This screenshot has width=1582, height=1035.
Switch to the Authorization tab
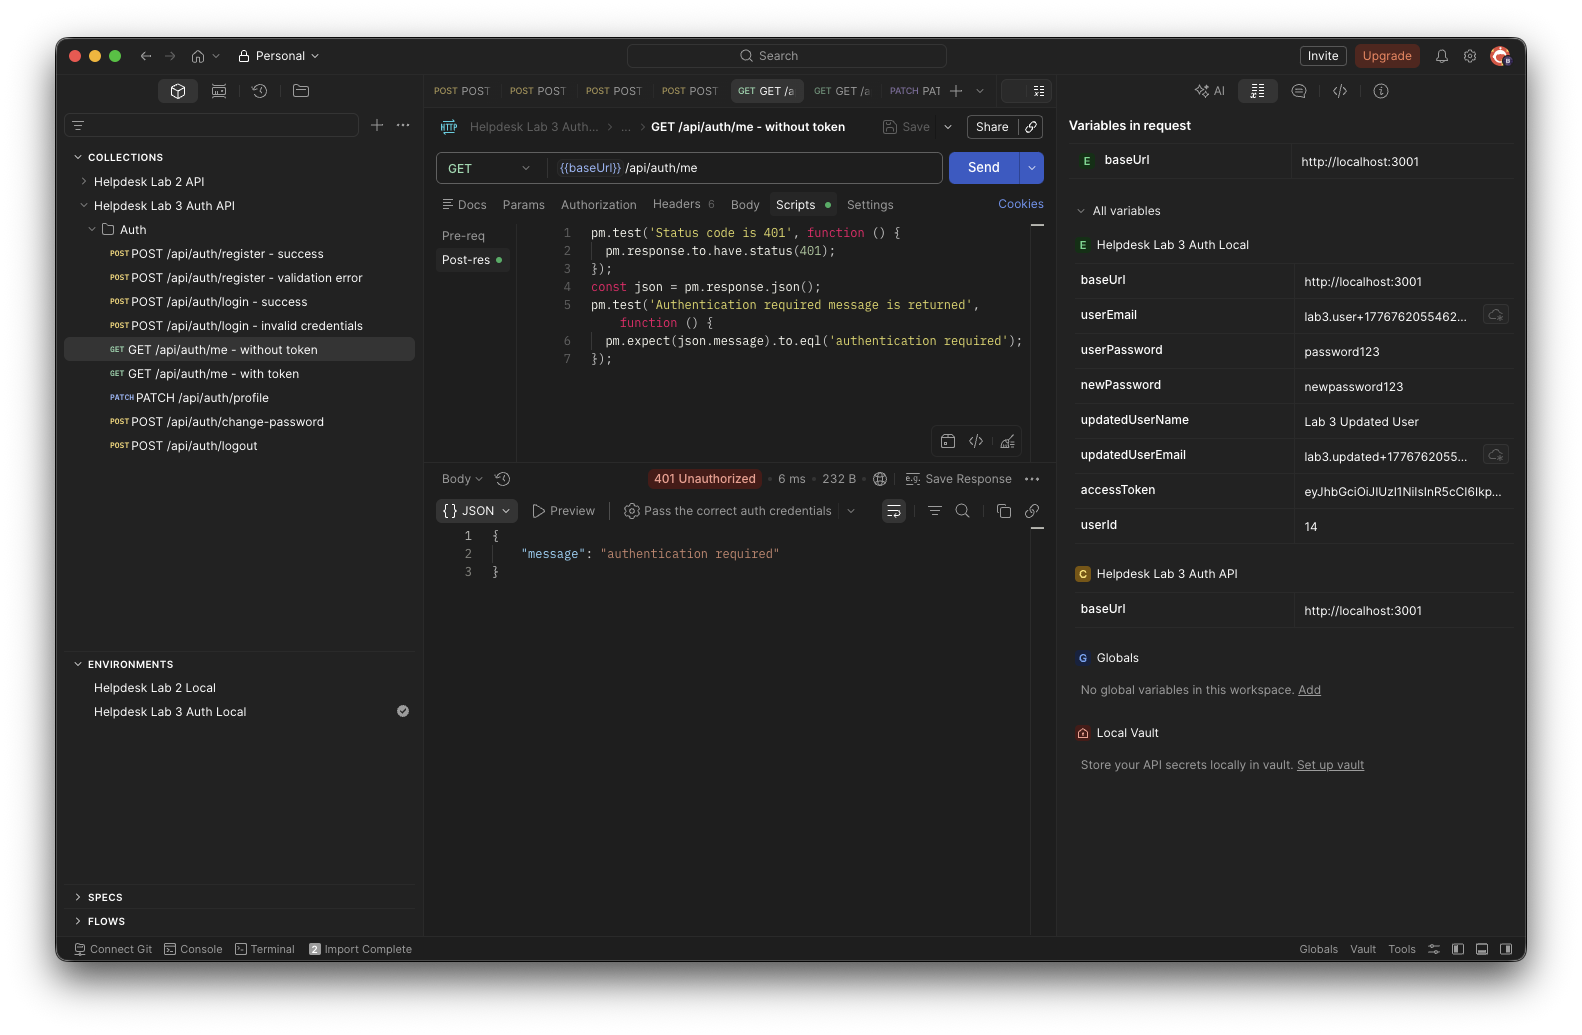click(x=599, y=205)
